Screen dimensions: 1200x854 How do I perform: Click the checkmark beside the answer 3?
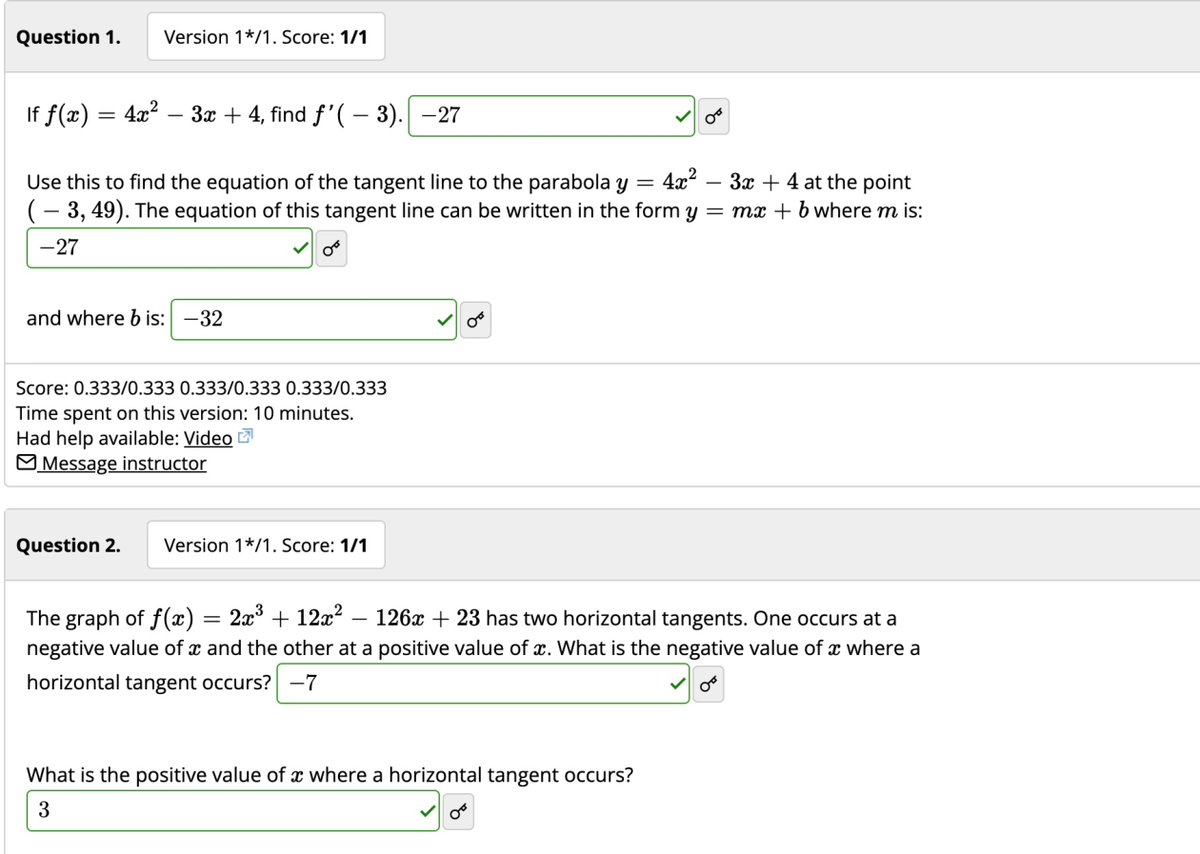(426, 812)
